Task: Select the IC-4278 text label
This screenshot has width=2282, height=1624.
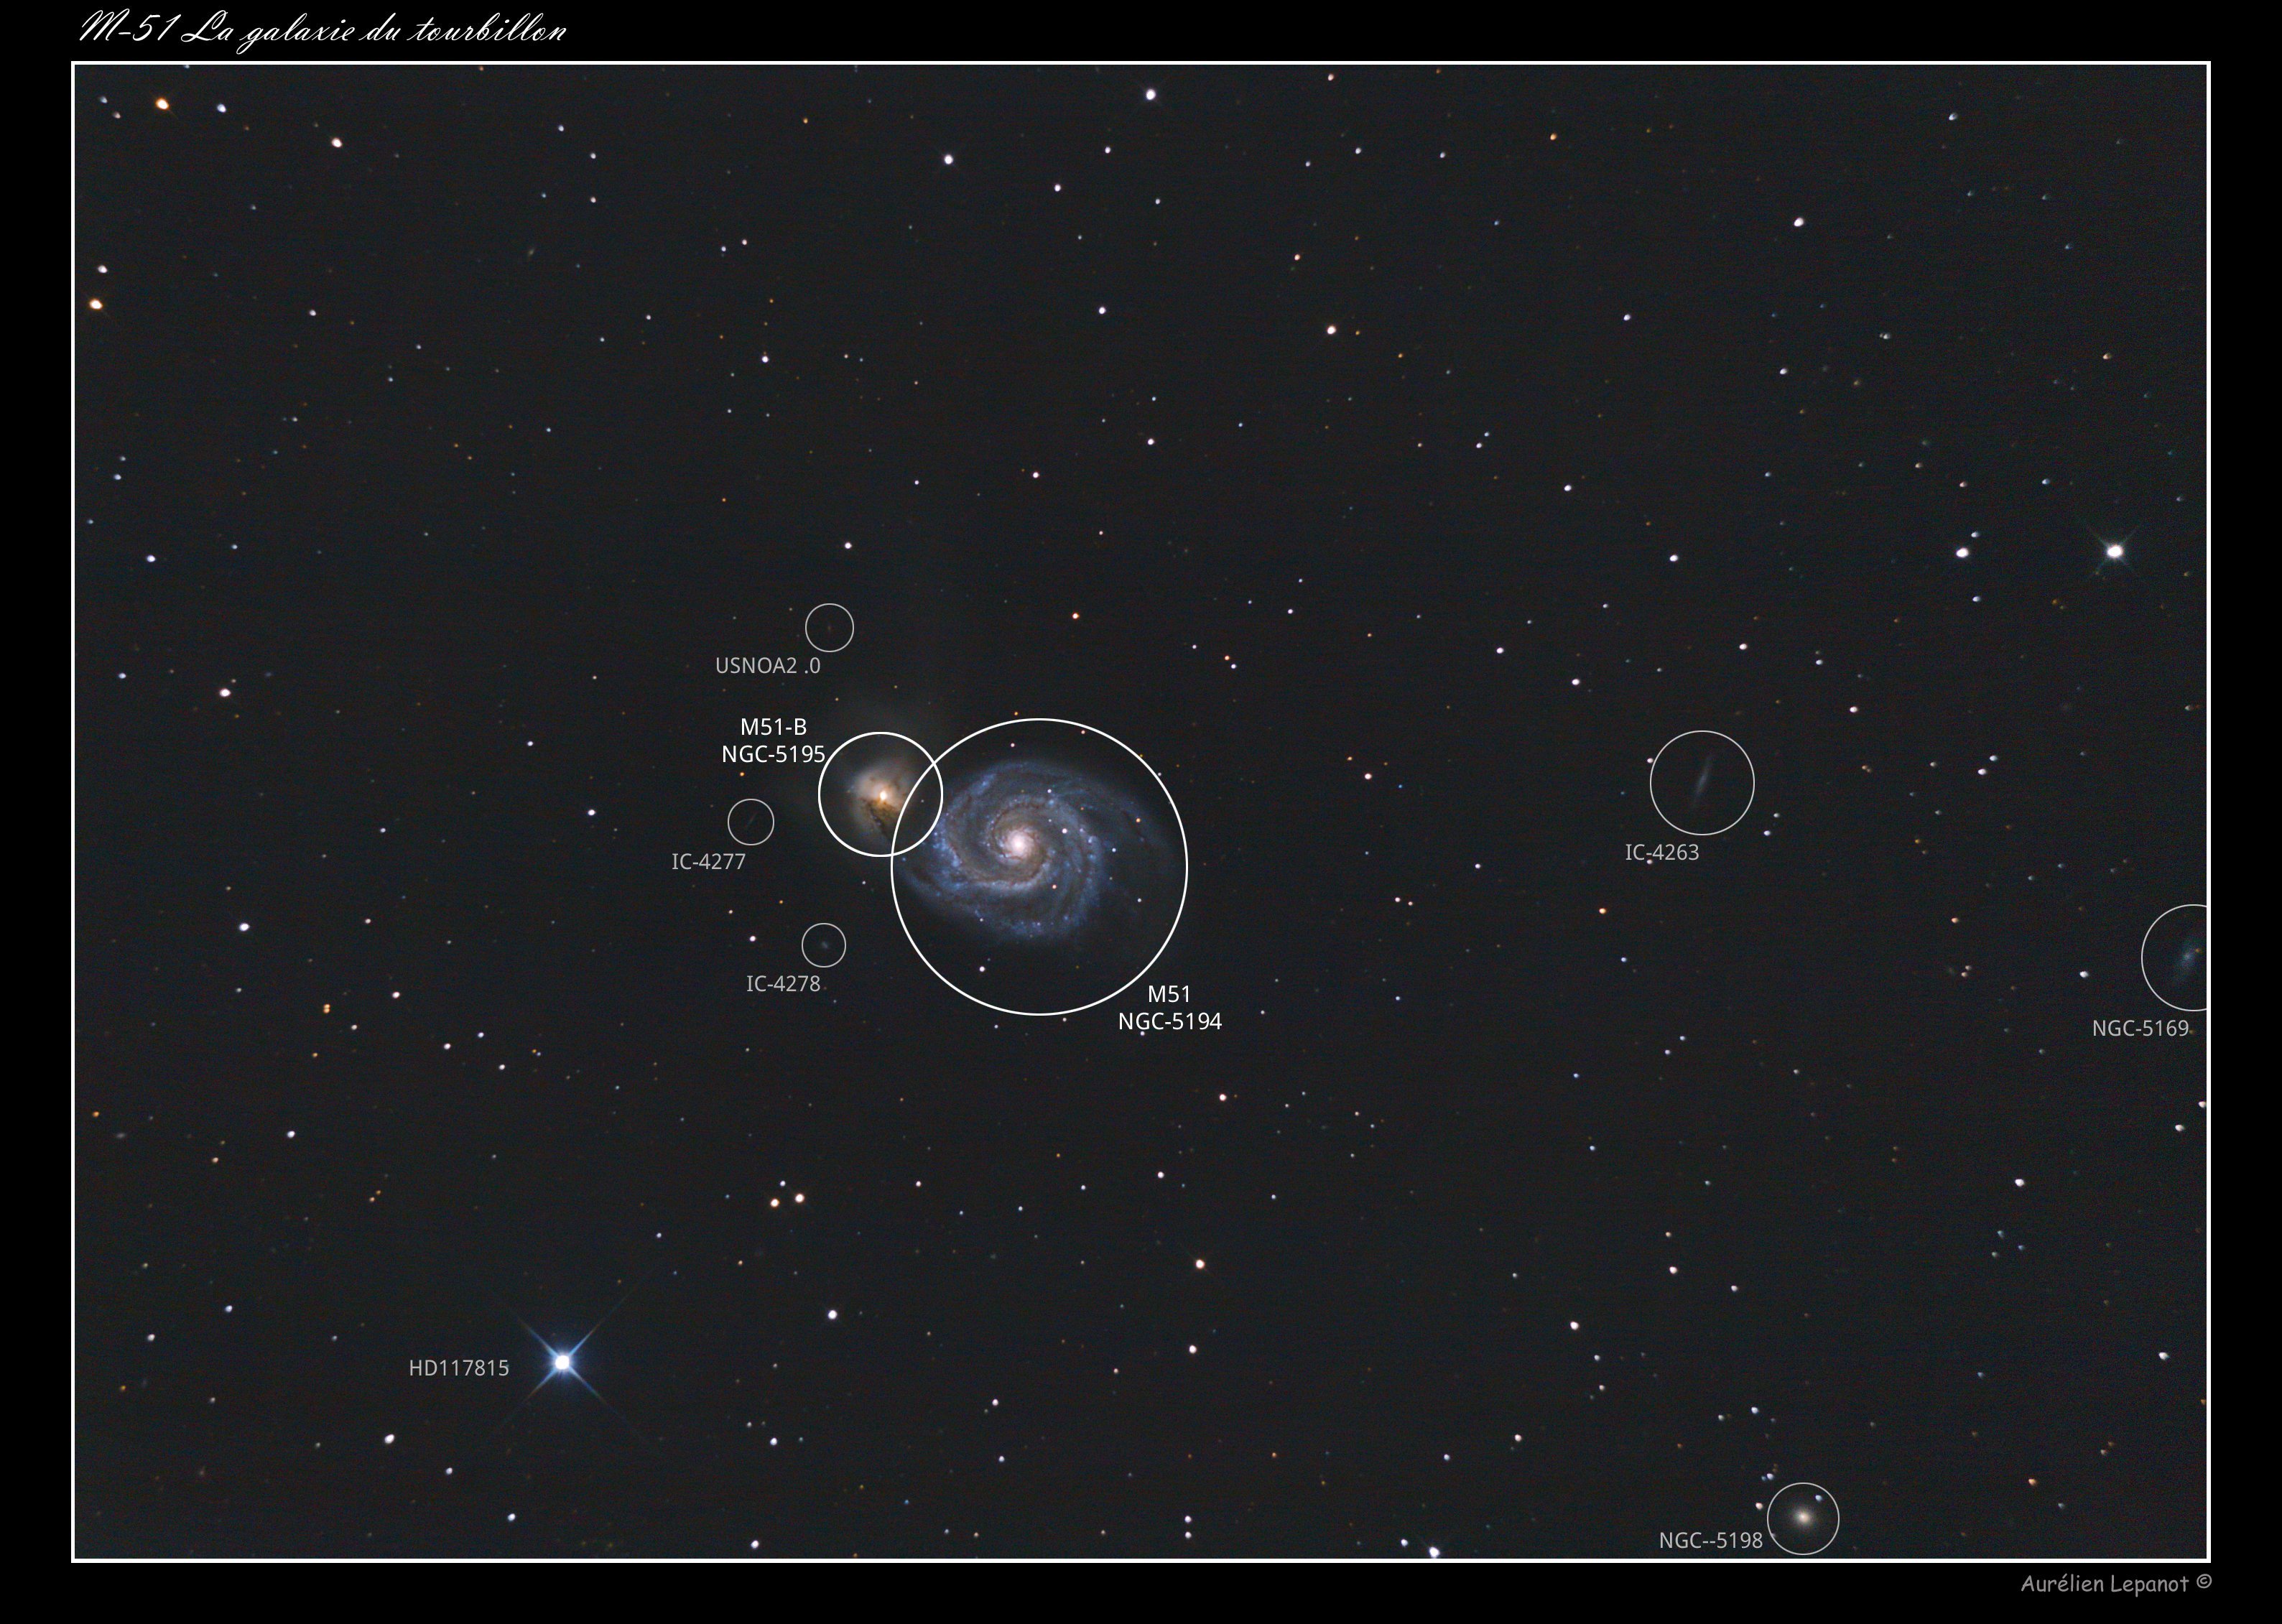Action: pos(783,984)
